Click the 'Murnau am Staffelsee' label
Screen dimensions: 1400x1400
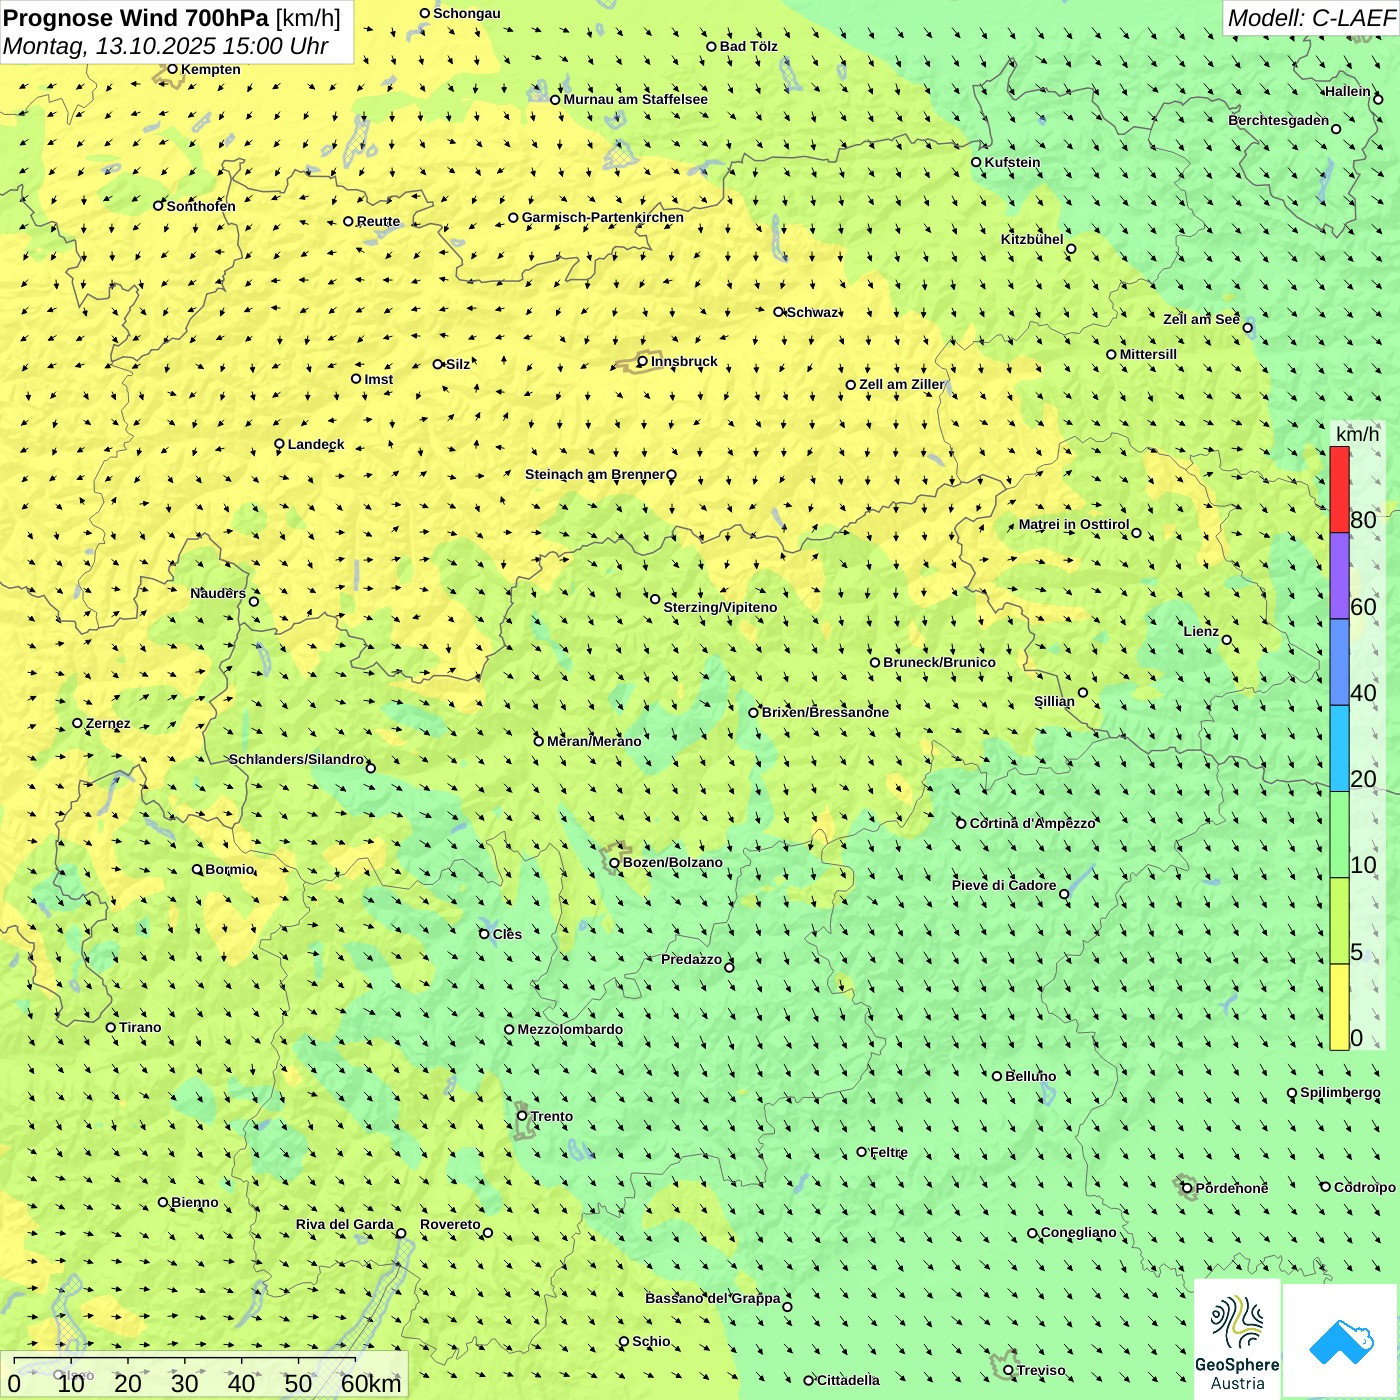[x=636, y=99]
